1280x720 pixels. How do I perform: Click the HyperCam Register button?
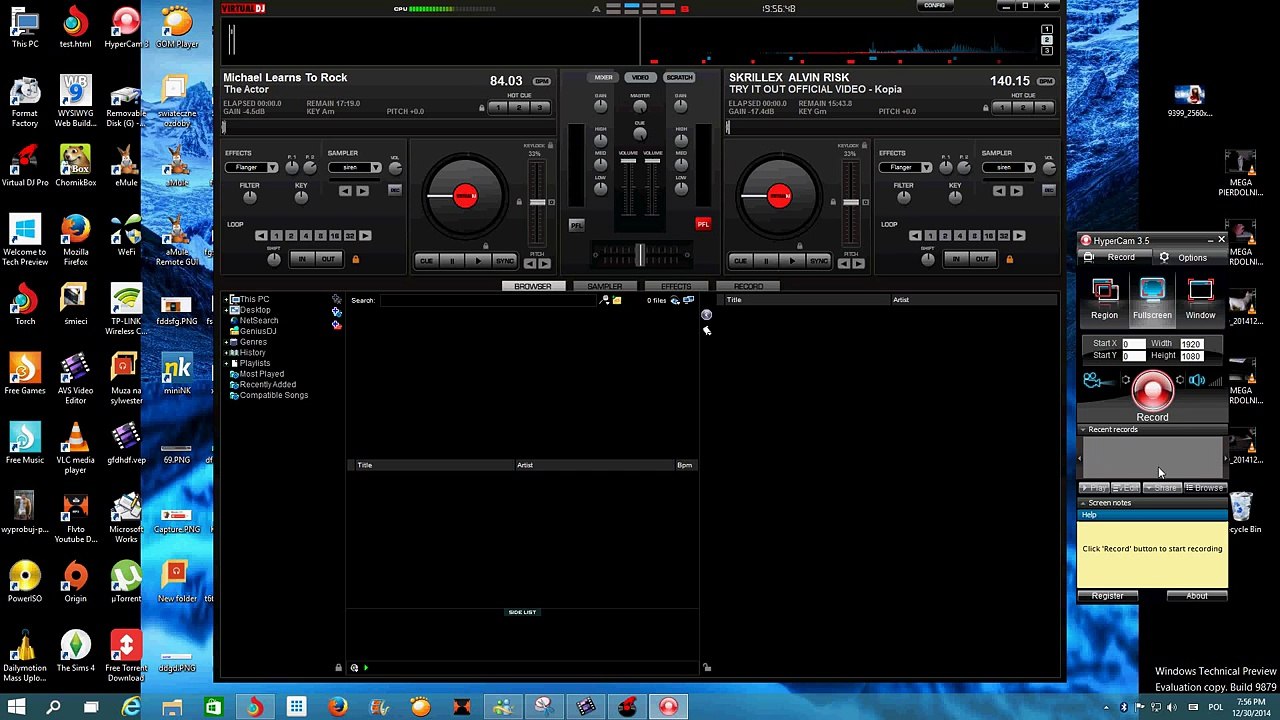[x=1107, y=596]
